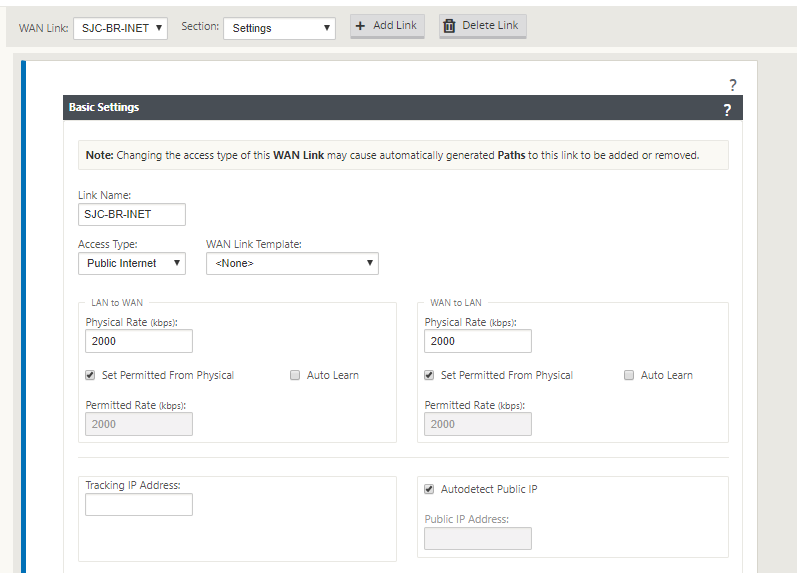This screenshot has width=797, height=573.
Task: Click the disabled Public IP Address field
Action: [478, 538]
